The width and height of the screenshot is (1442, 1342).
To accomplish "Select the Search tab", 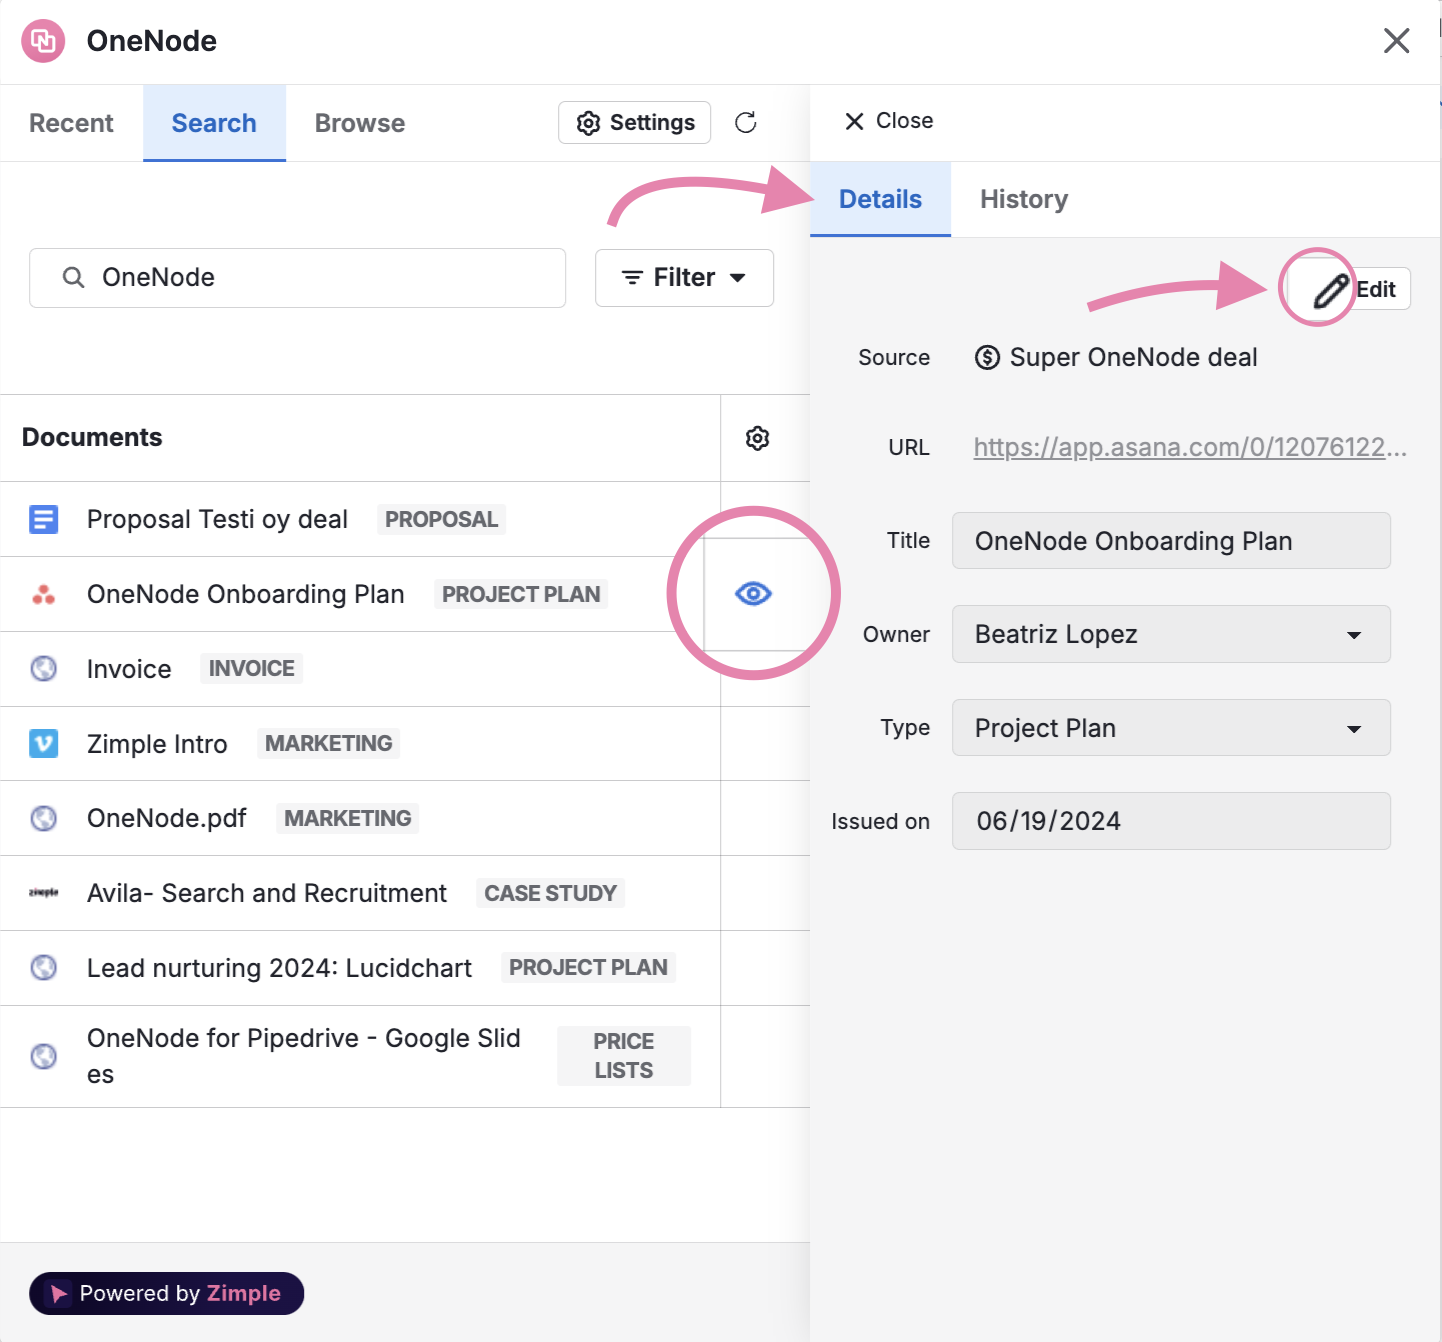I will tap(214, 123).
